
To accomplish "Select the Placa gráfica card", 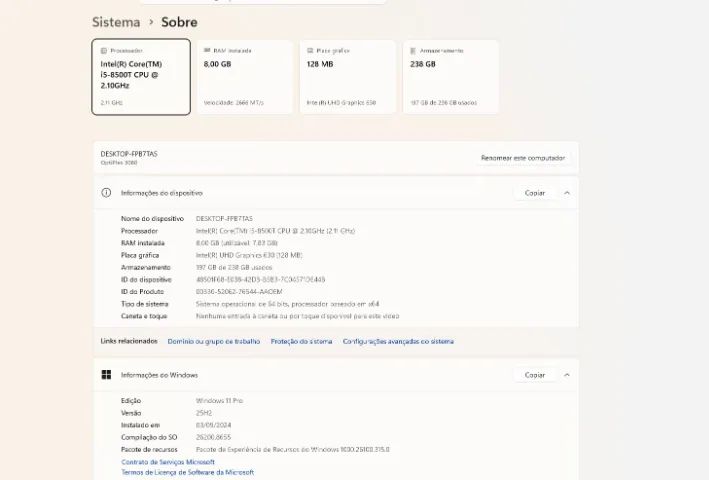I will click(348, 77).
